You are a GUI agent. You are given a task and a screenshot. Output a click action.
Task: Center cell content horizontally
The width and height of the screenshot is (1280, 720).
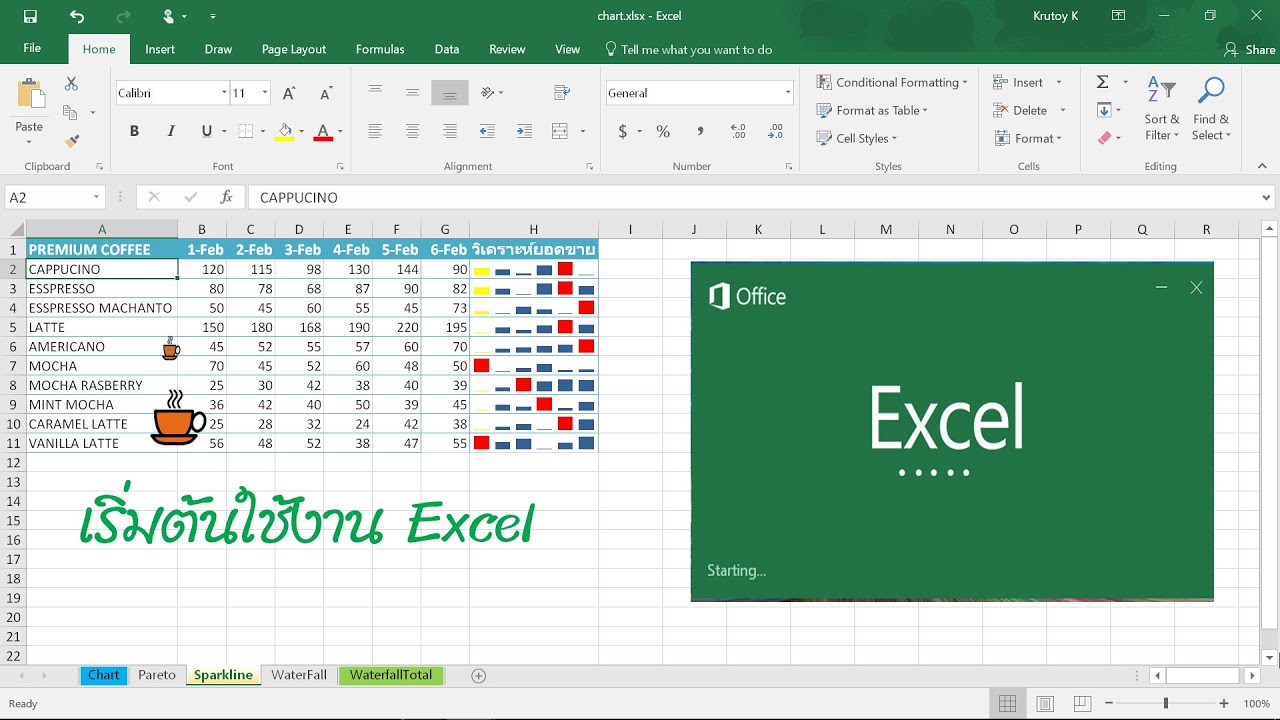pos(412,131)
